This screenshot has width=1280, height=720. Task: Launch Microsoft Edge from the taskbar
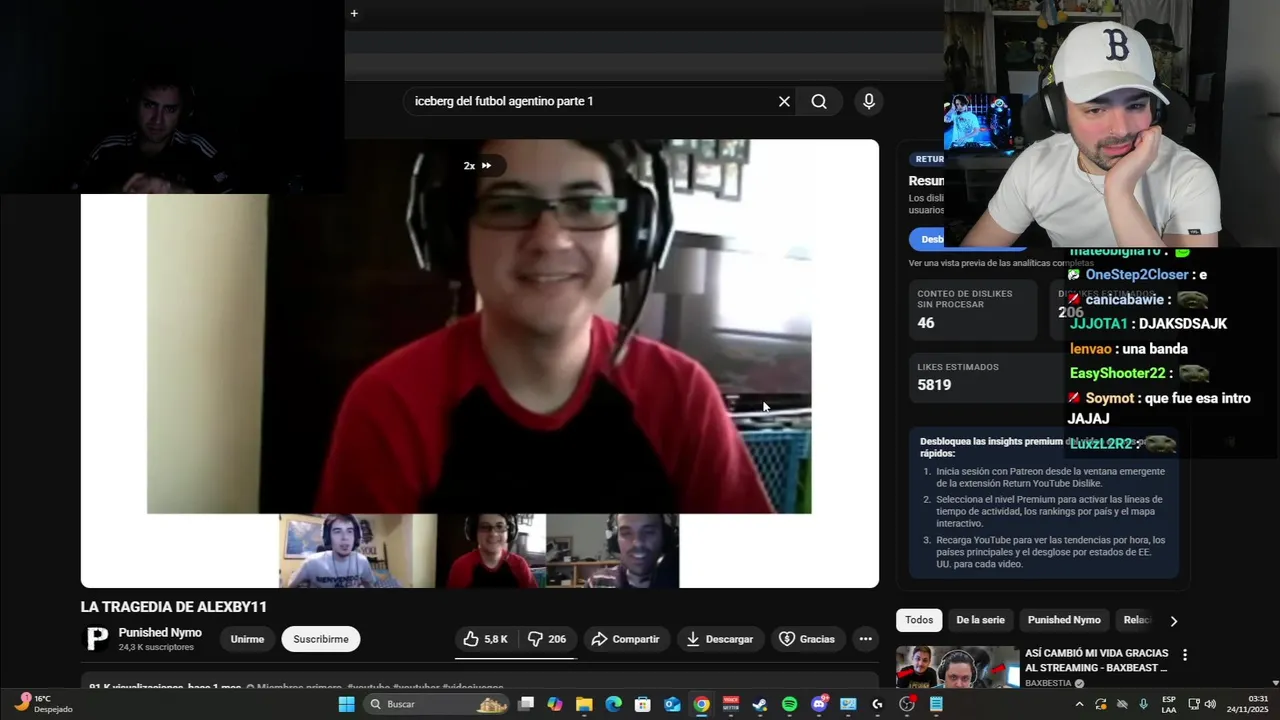tap(613, 704)
